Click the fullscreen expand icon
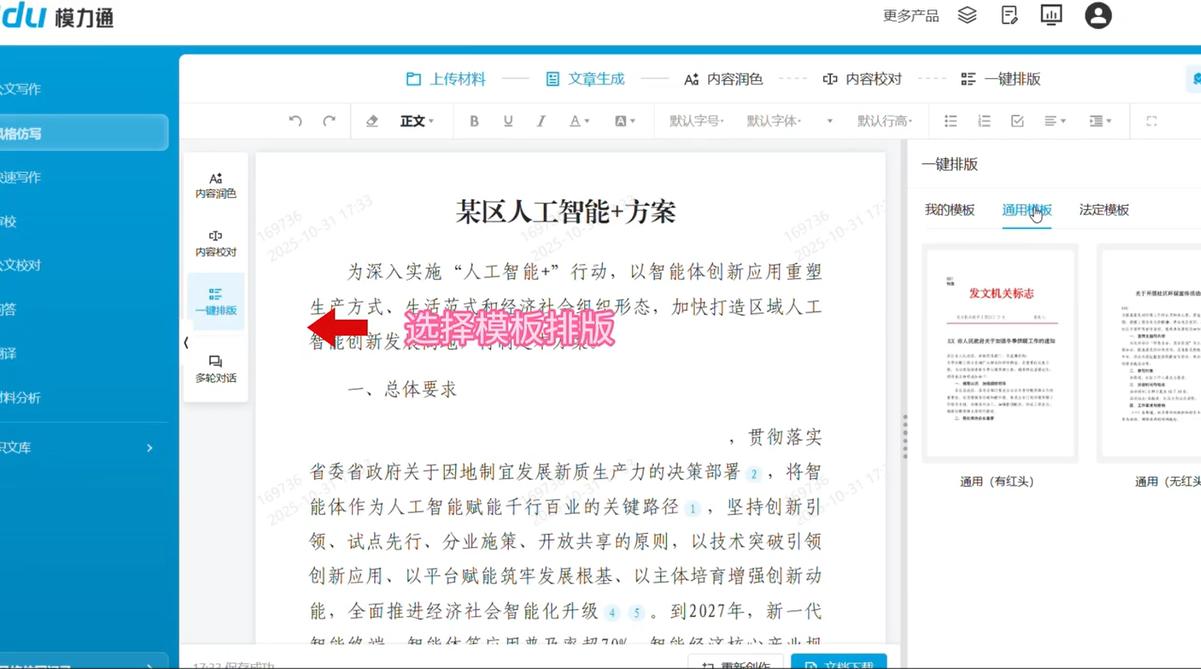 point(1151,121)
